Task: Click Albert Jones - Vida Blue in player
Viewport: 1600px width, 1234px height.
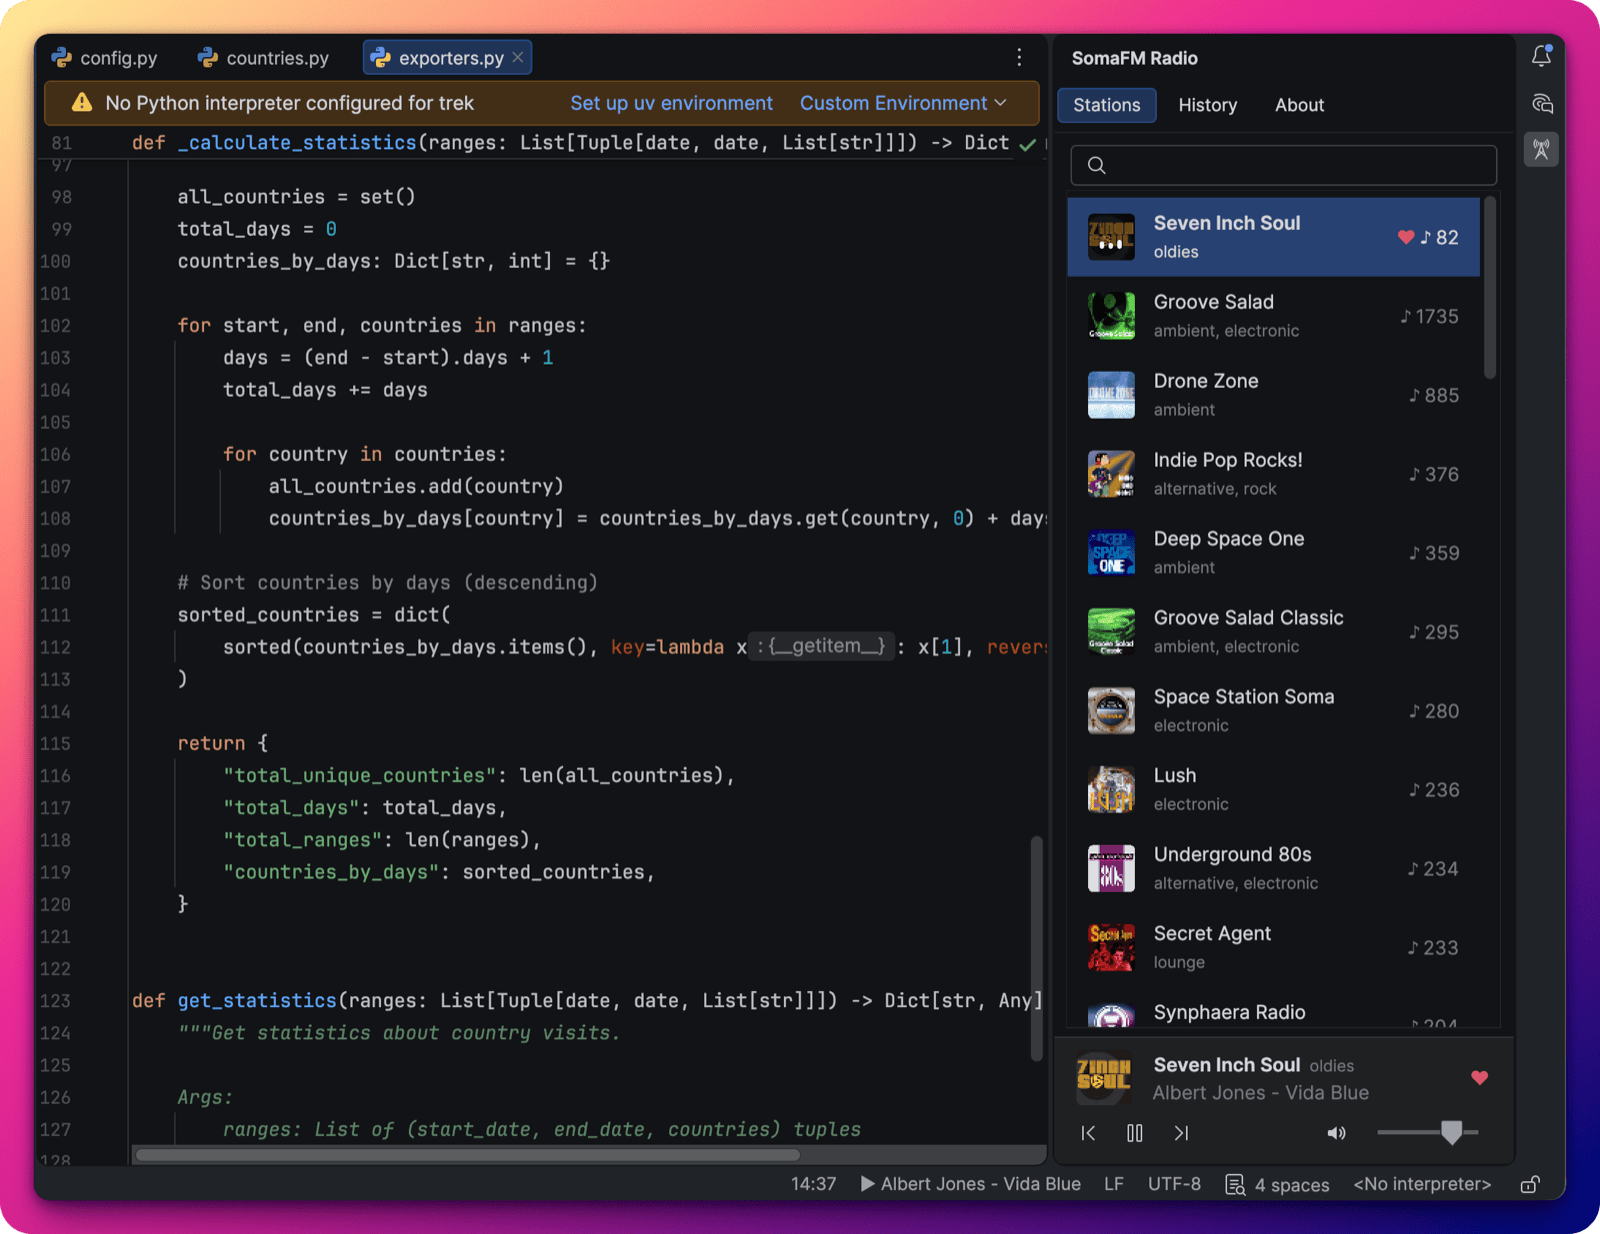Action: (x=1260, y=1093)
